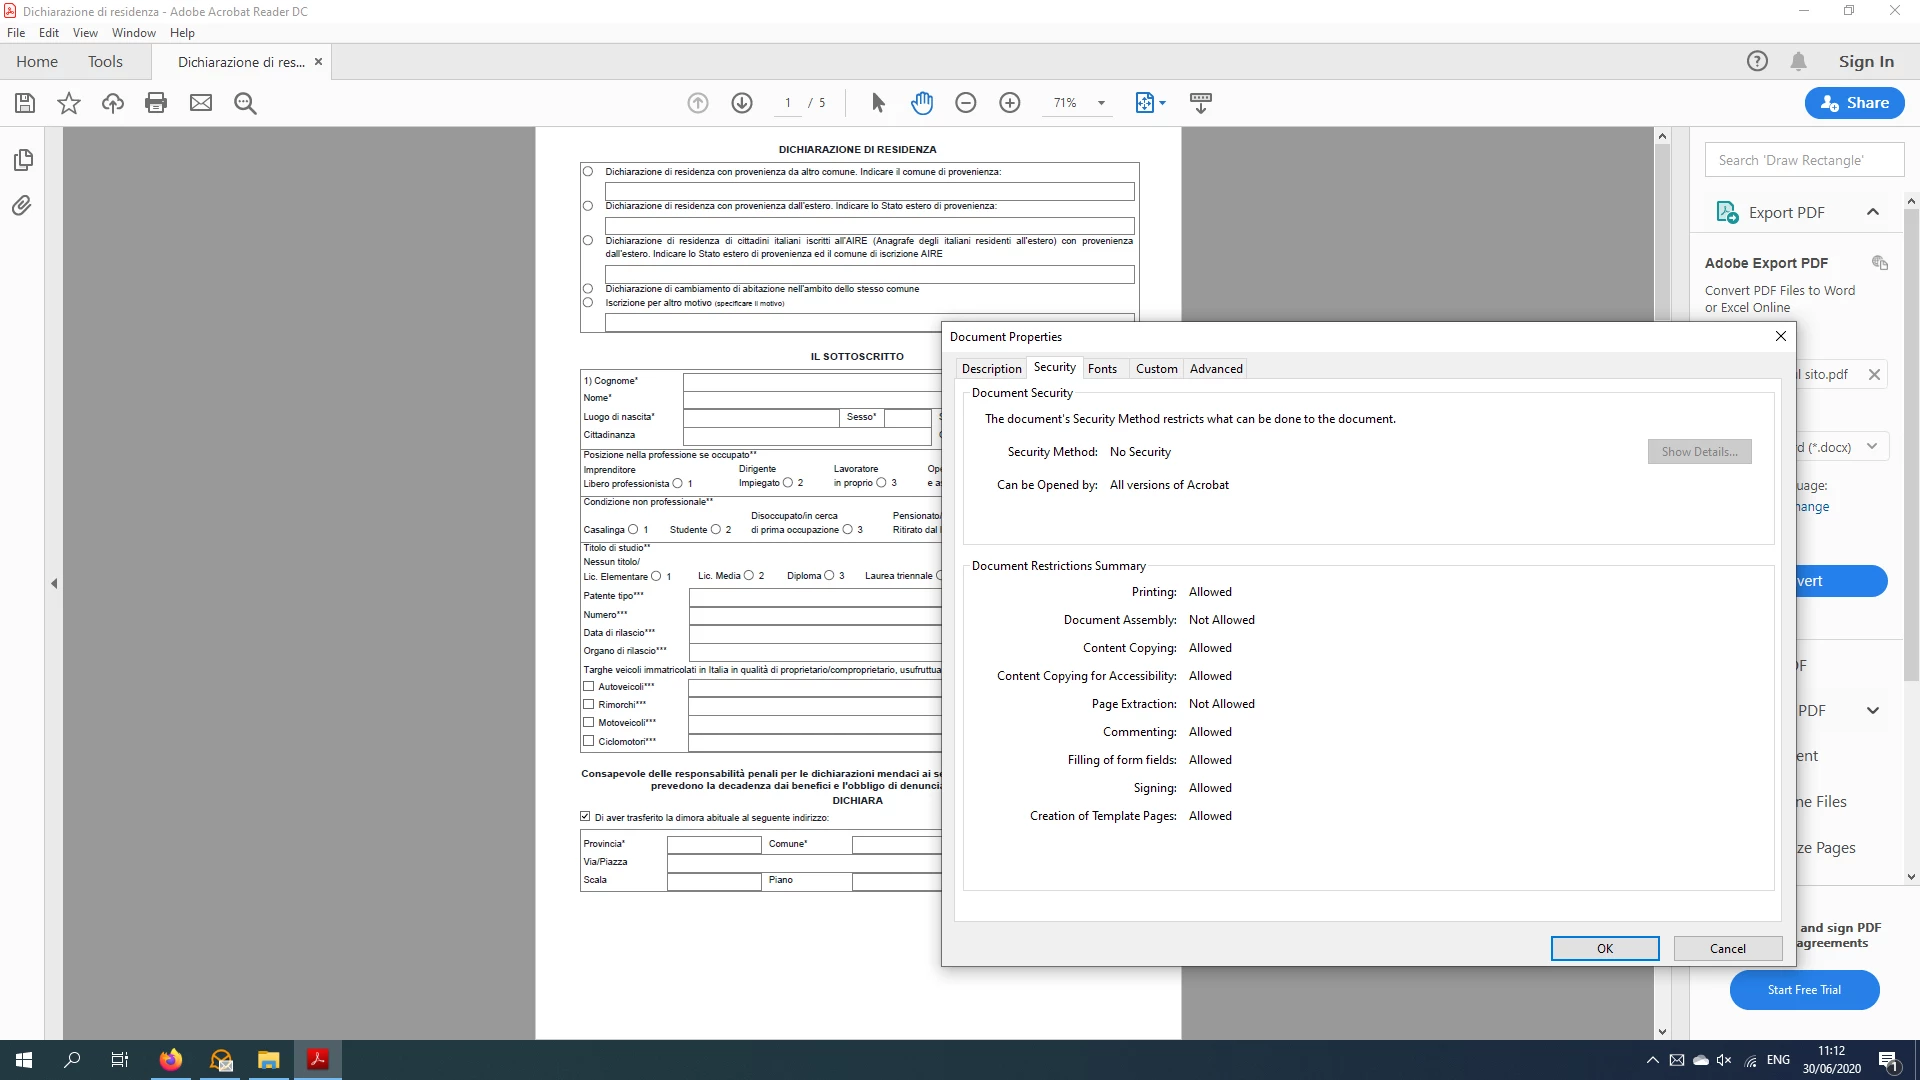Open the Attachments paperclip panel
Viewport: 1920px width, 1080px height.
click(22, 206)
